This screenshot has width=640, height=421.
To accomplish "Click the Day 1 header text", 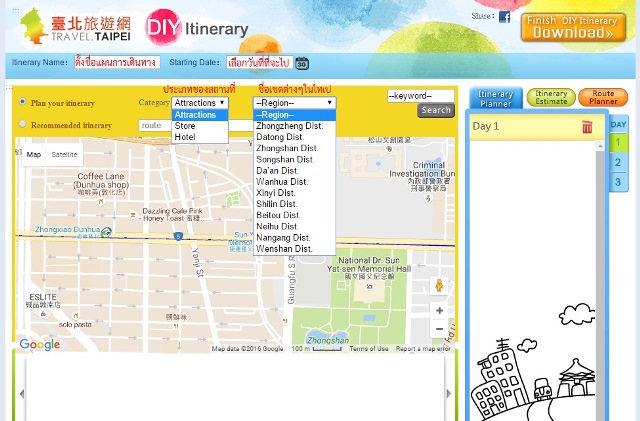I will [485, 126].
